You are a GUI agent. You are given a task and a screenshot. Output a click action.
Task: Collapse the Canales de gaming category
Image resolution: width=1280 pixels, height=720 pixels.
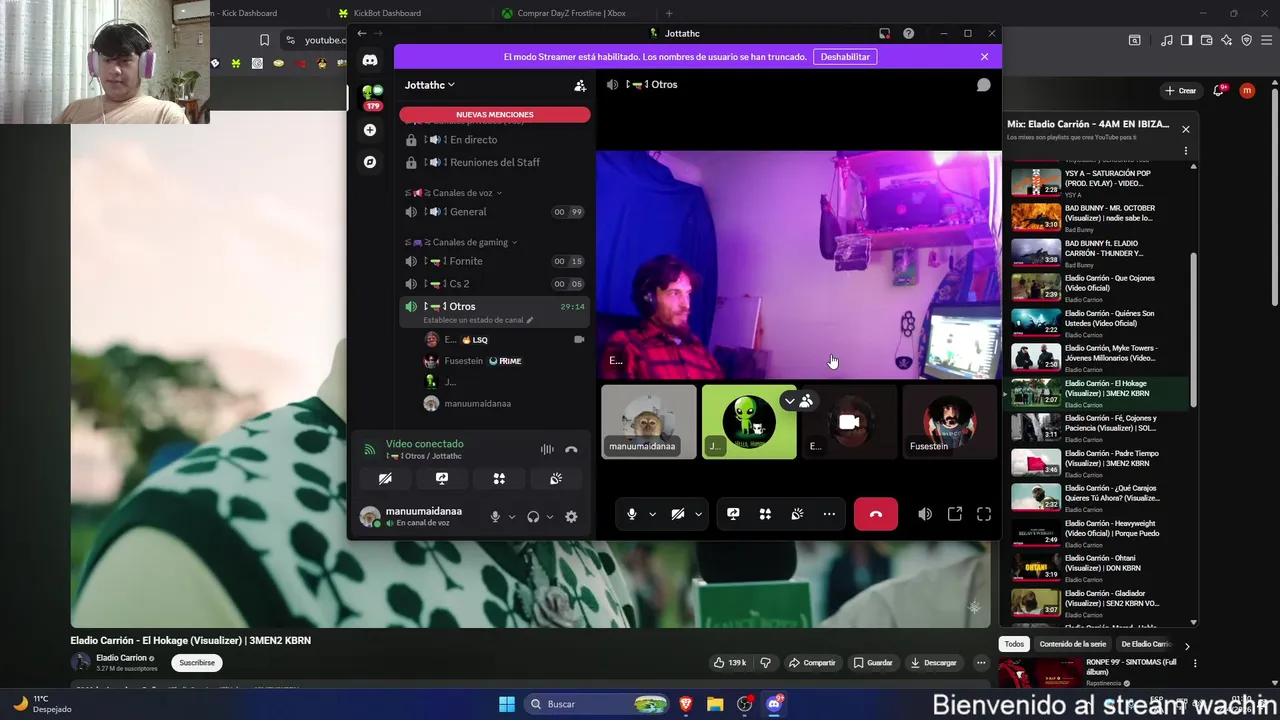point(461,242)
